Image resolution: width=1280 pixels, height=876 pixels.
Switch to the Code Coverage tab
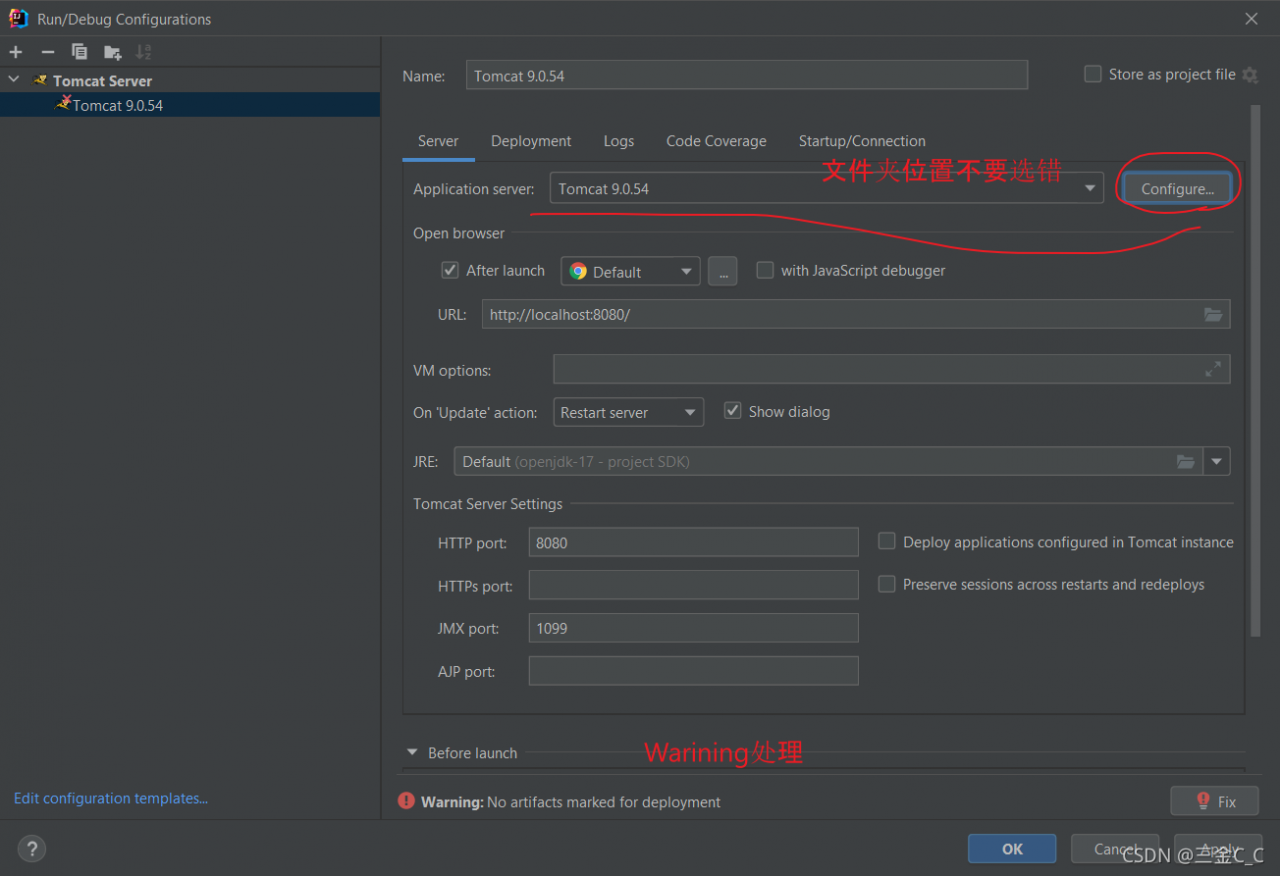click(716, 141)
